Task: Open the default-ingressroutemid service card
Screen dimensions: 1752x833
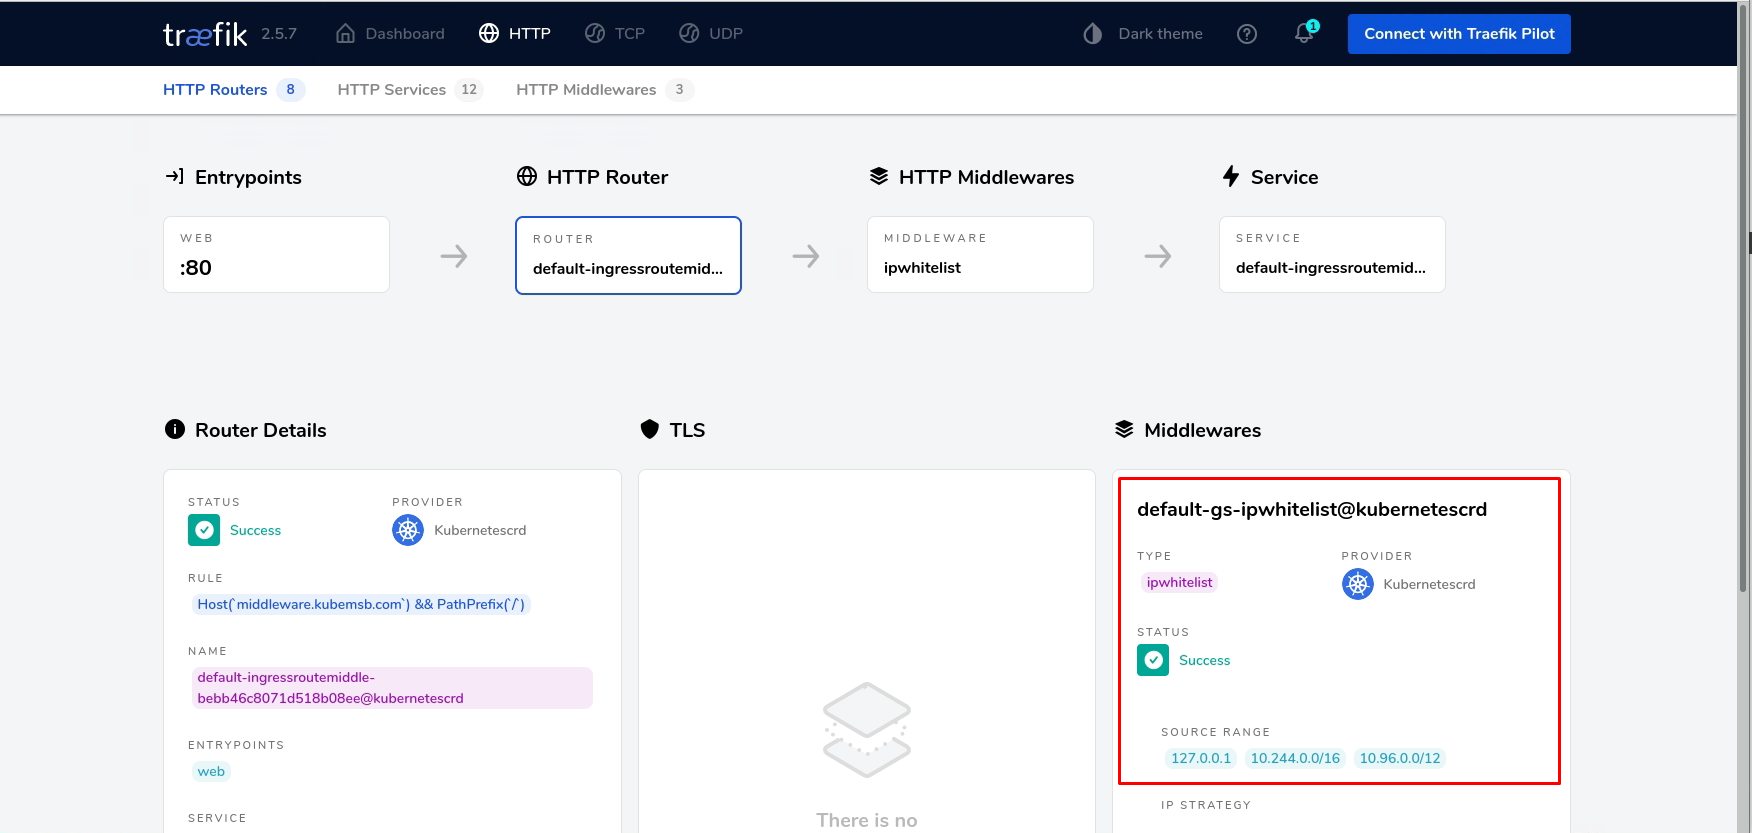Action: (x=1332, y=255)
